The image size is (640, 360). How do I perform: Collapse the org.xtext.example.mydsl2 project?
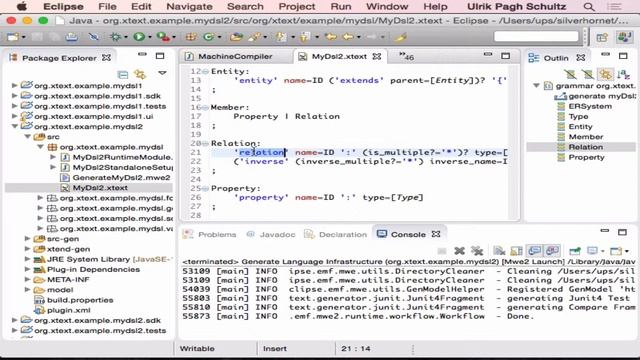coord(15,127)
